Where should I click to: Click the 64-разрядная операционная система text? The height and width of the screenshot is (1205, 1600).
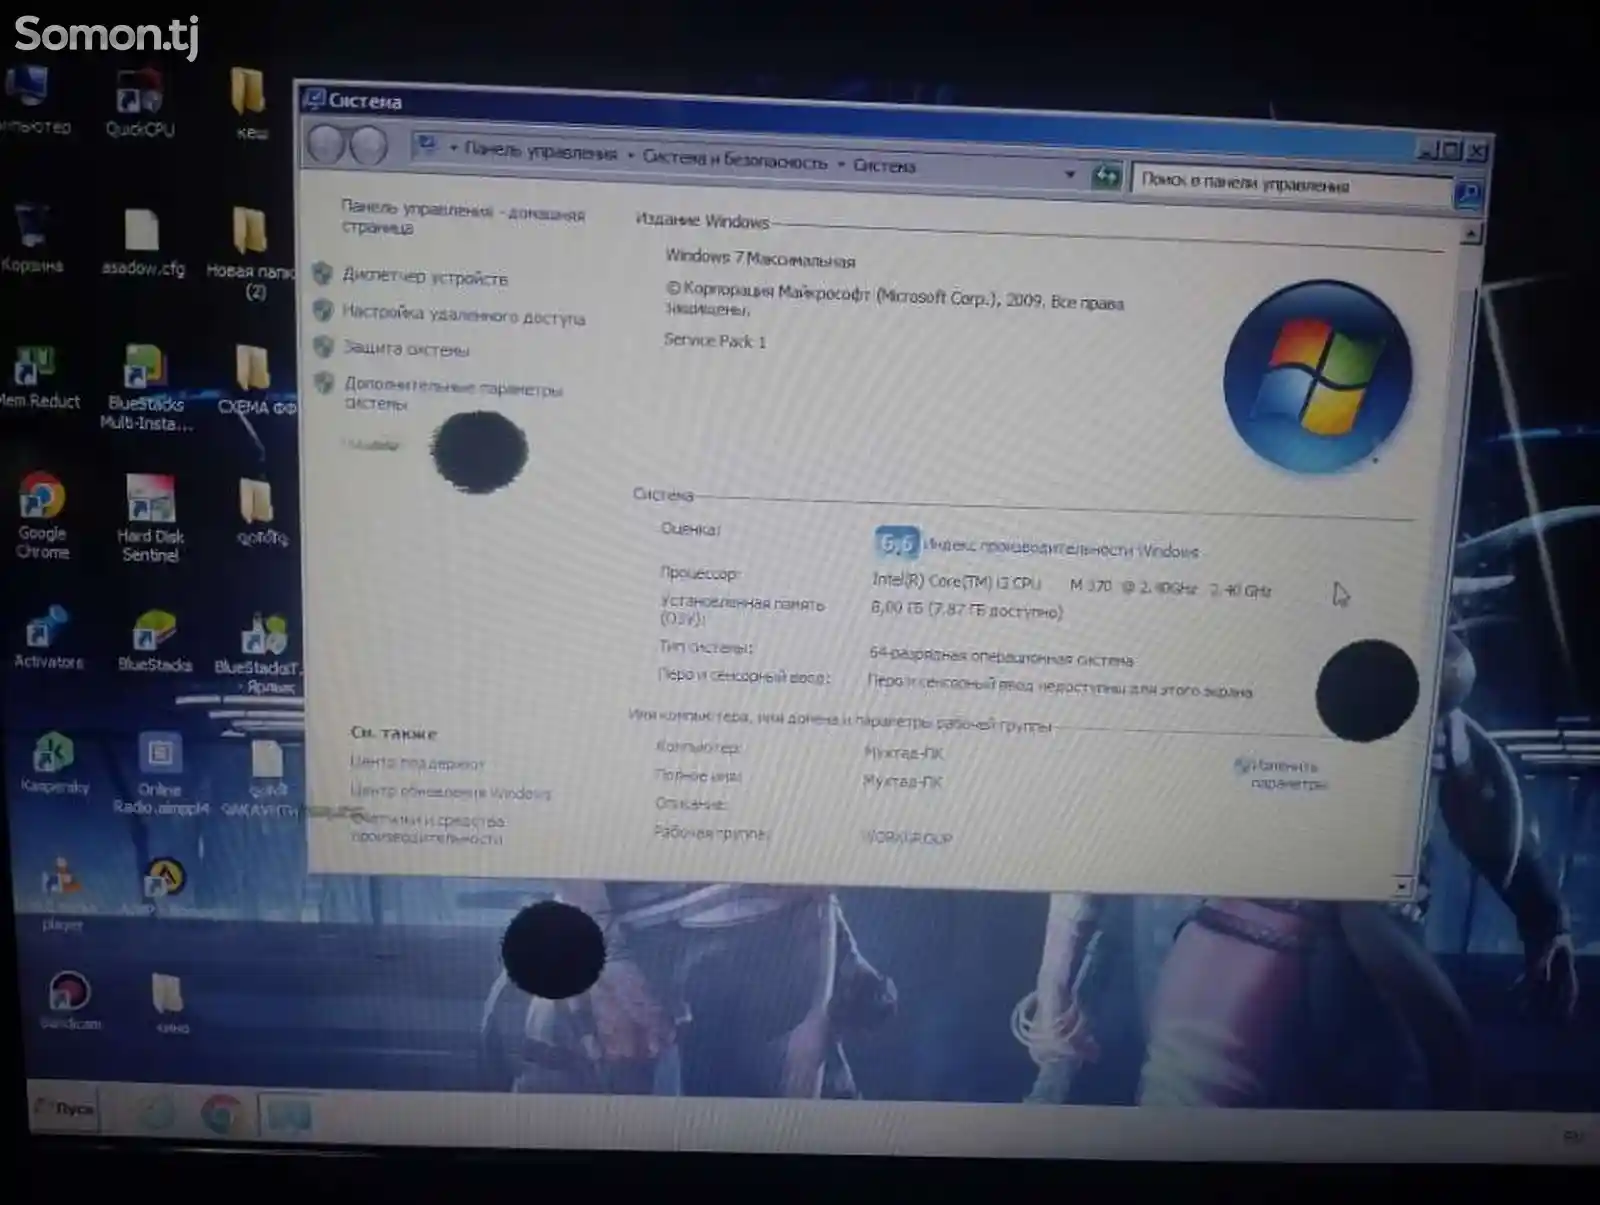tap(1001, 657)
